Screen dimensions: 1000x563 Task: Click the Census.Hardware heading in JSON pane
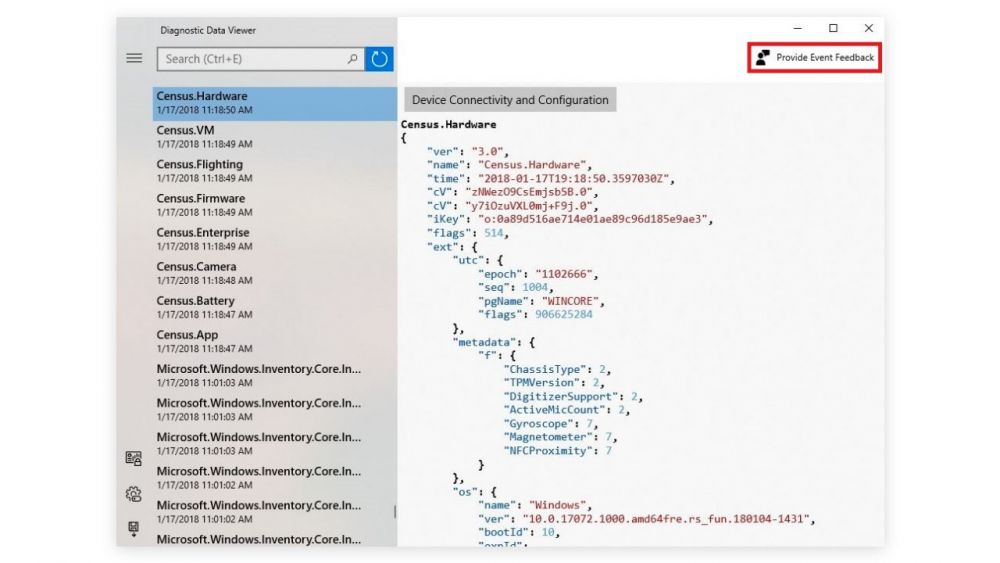pyautogui.click(x=448, y=124)
